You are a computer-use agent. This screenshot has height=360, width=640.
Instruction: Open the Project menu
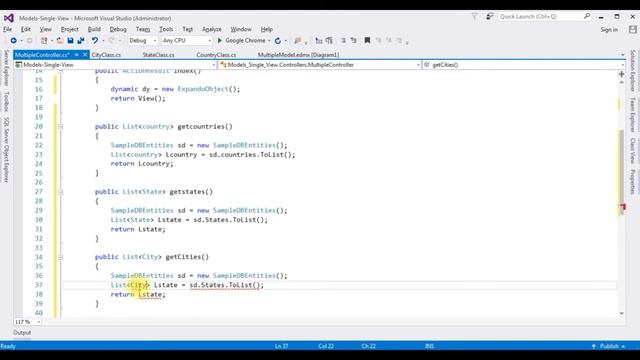tap(69, 29)
